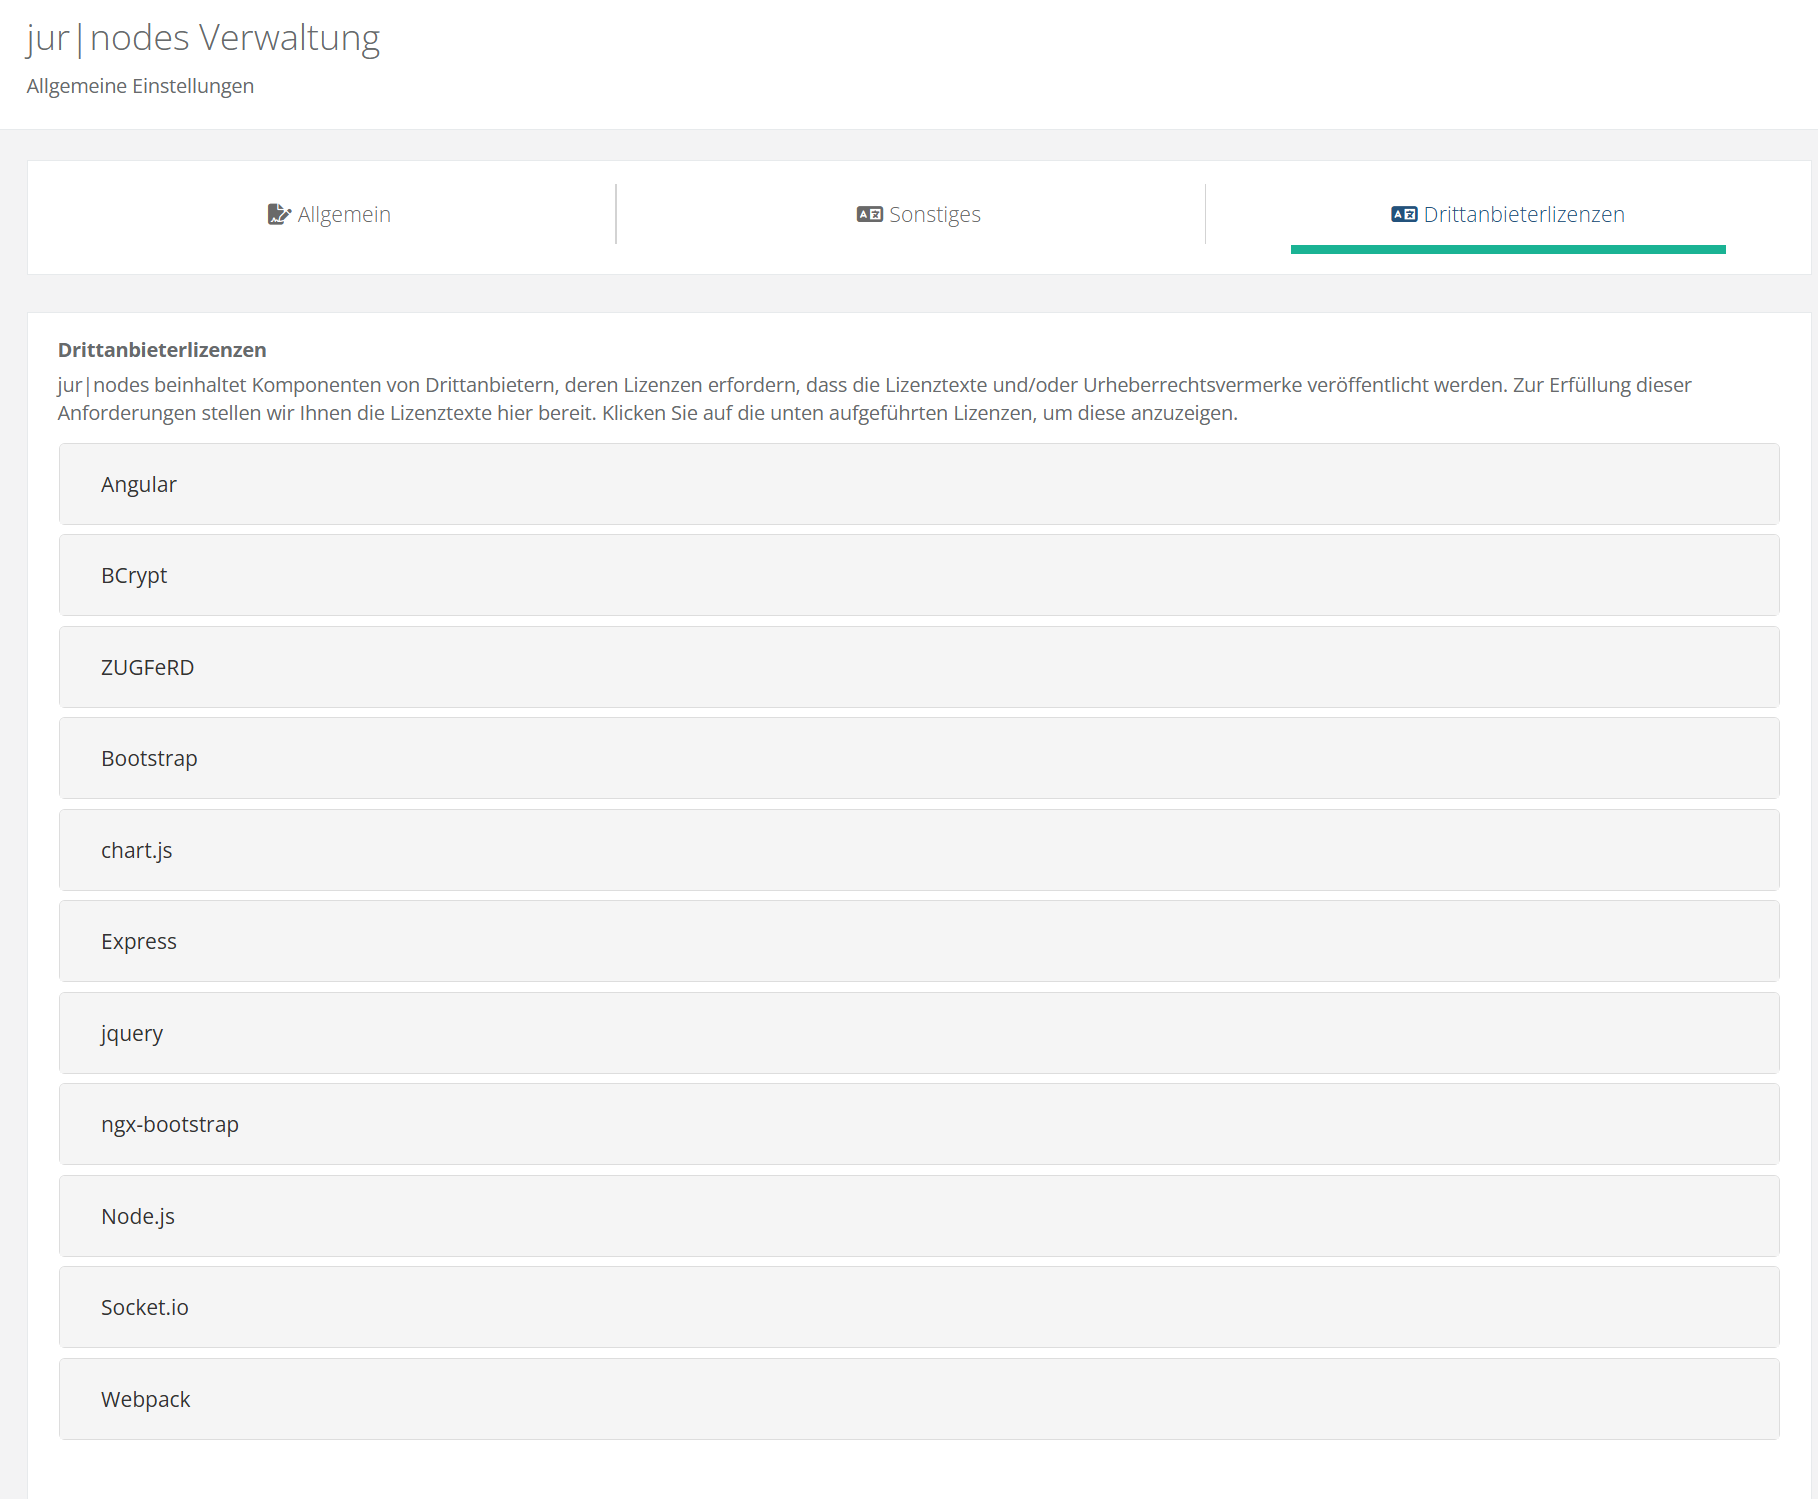The width and height of the screenshot is (1818, 1499).
Task: Click the edit icon beside Allgemein
Action: coord(278,214)
